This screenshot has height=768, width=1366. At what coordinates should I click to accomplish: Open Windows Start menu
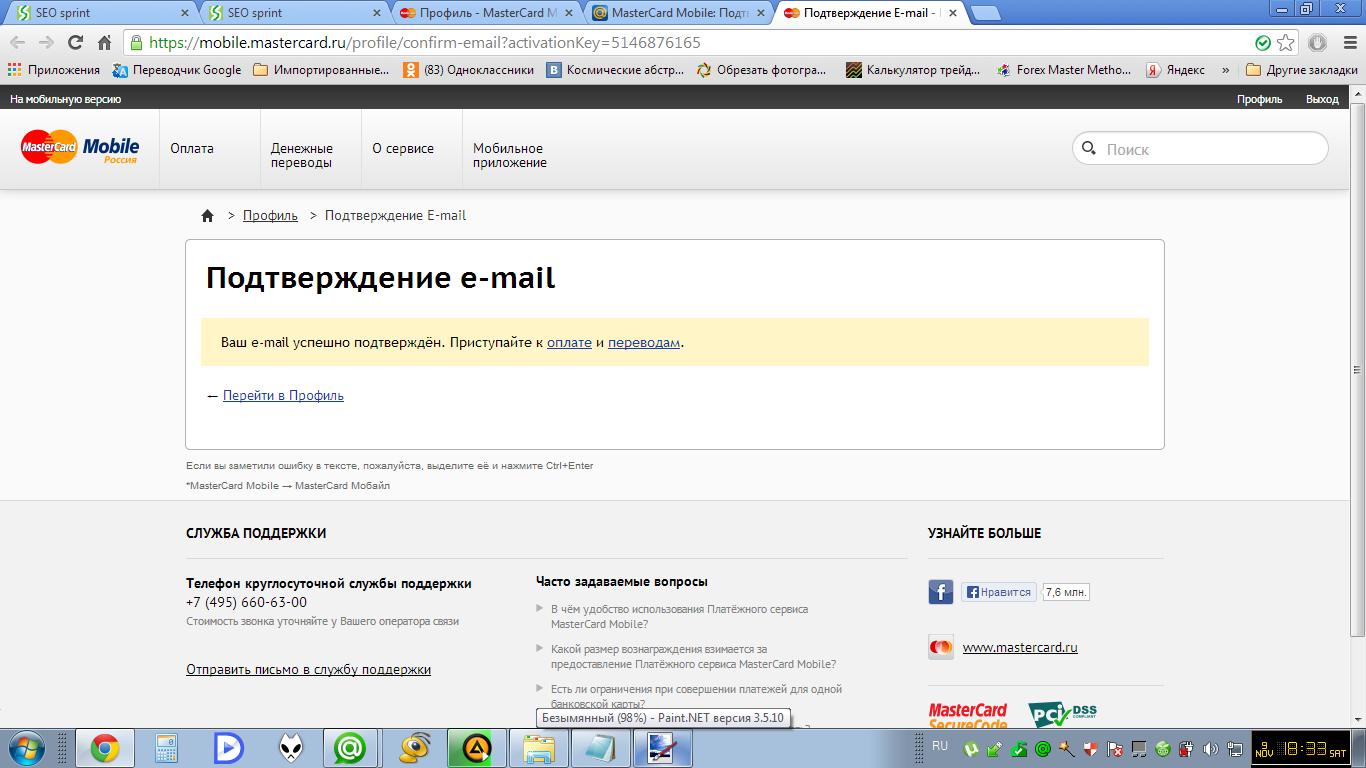(x=26, y=748)
